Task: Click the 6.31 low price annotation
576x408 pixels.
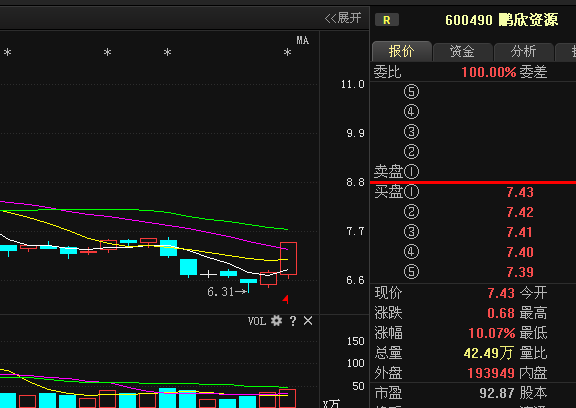Action: click(220, 292)
